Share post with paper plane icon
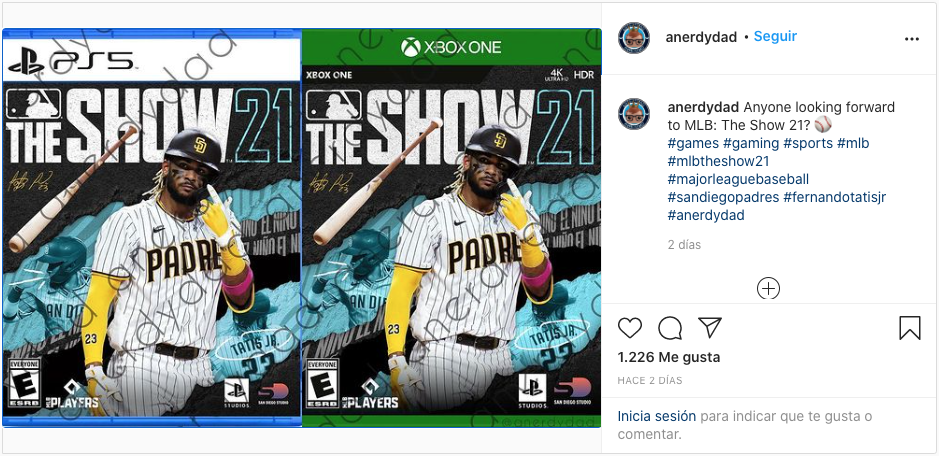Image resolution: width=939 pixels, height=456 pixels. (710, 328)
